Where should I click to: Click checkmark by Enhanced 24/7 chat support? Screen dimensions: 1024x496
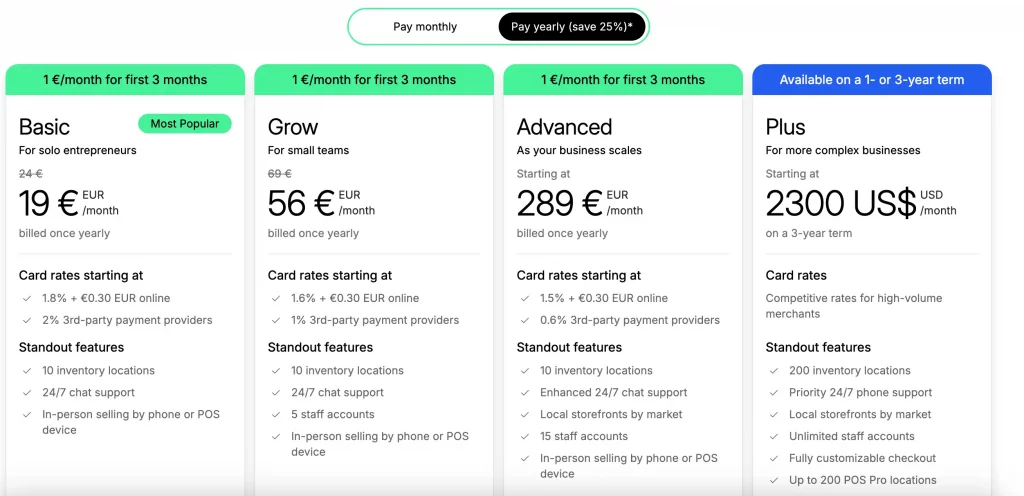(524, 392)
